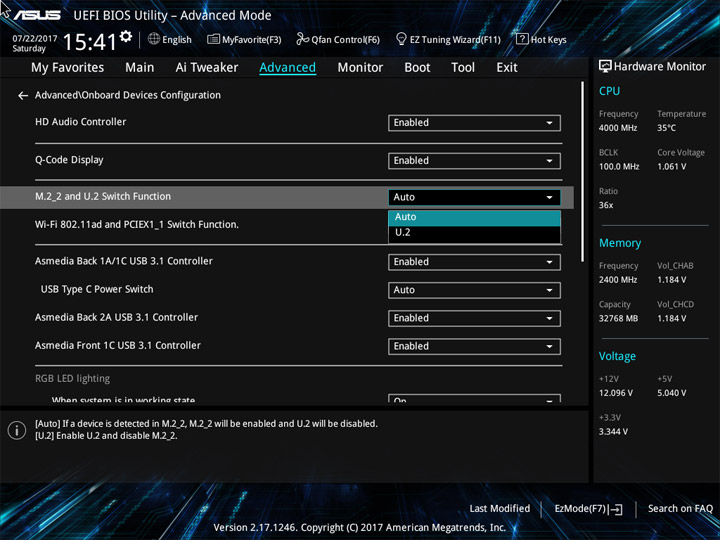Image resolution: width=720 pixels, height=540 pixels.
Task: Open MyFavorite(F3) list icon
Action: [214, 39]
